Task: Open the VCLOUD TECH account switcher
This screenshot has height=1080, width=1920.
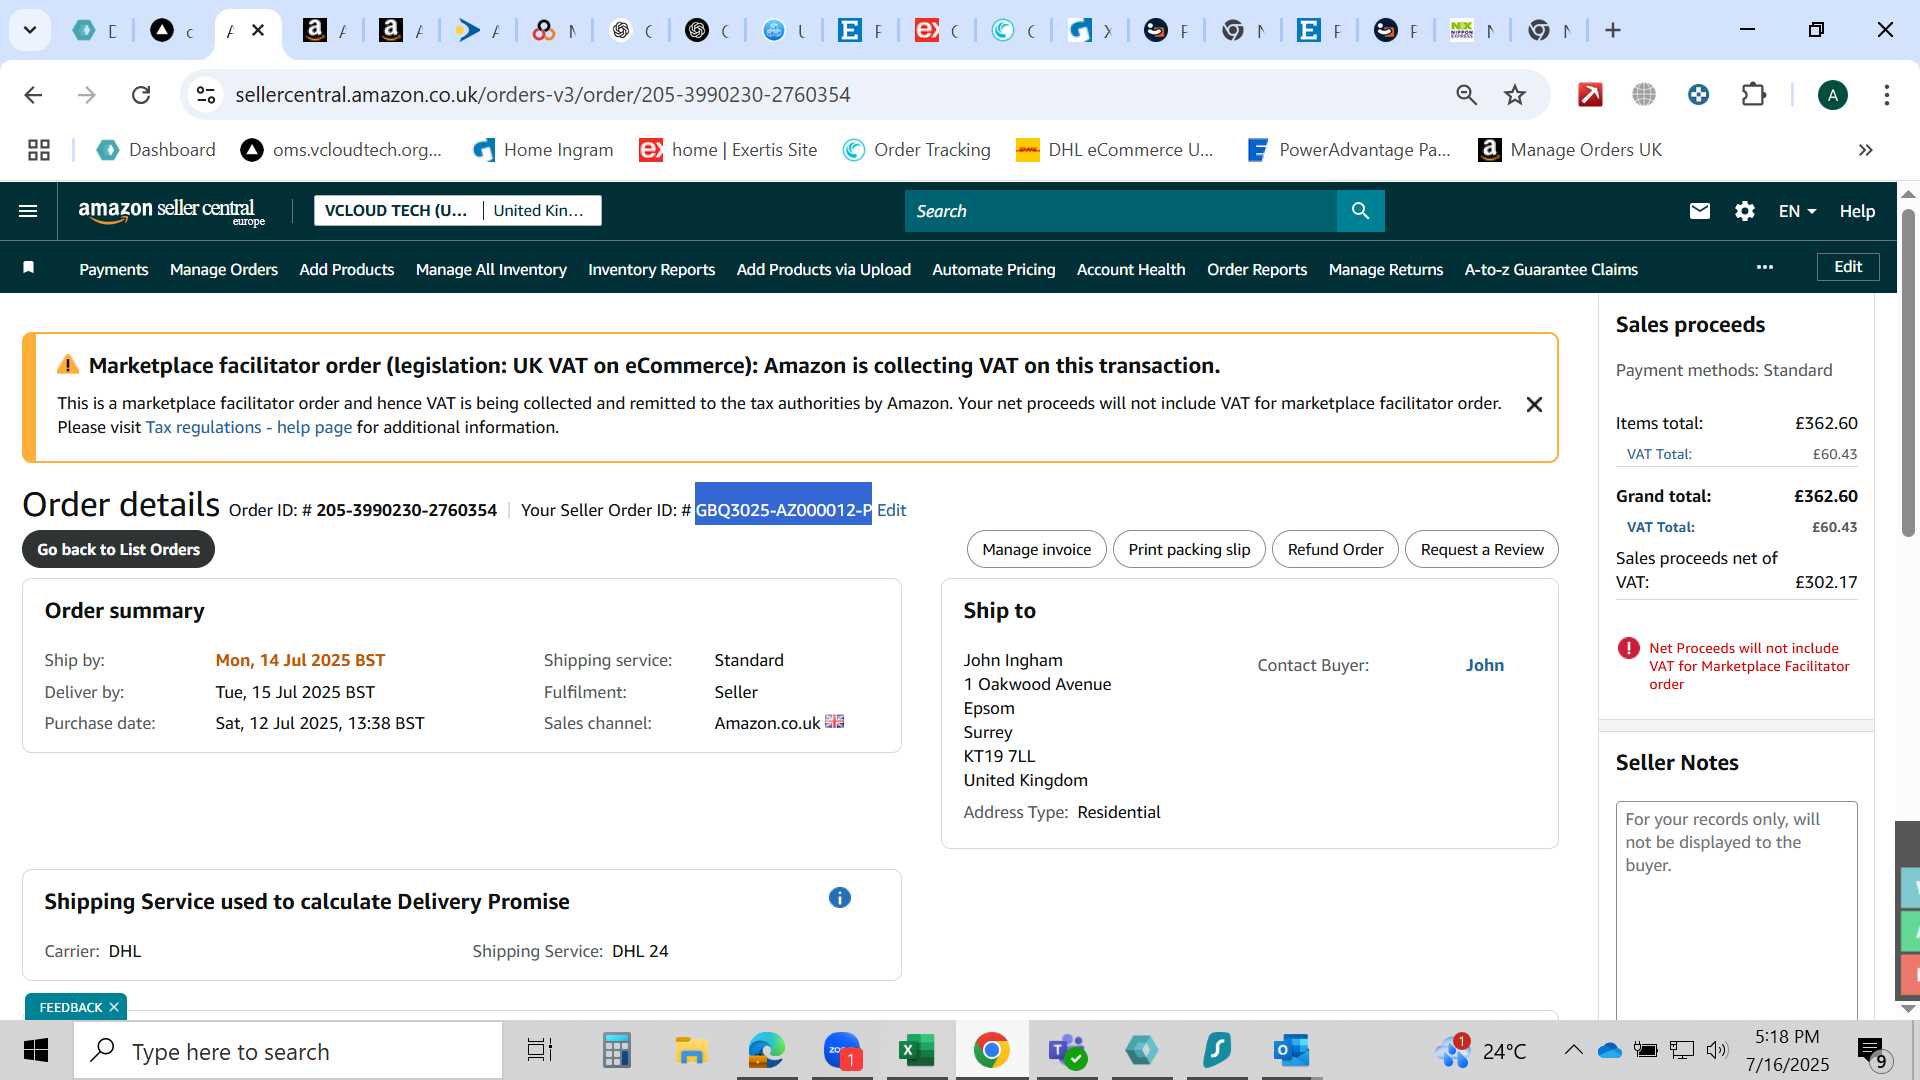Action: (458, 210)
